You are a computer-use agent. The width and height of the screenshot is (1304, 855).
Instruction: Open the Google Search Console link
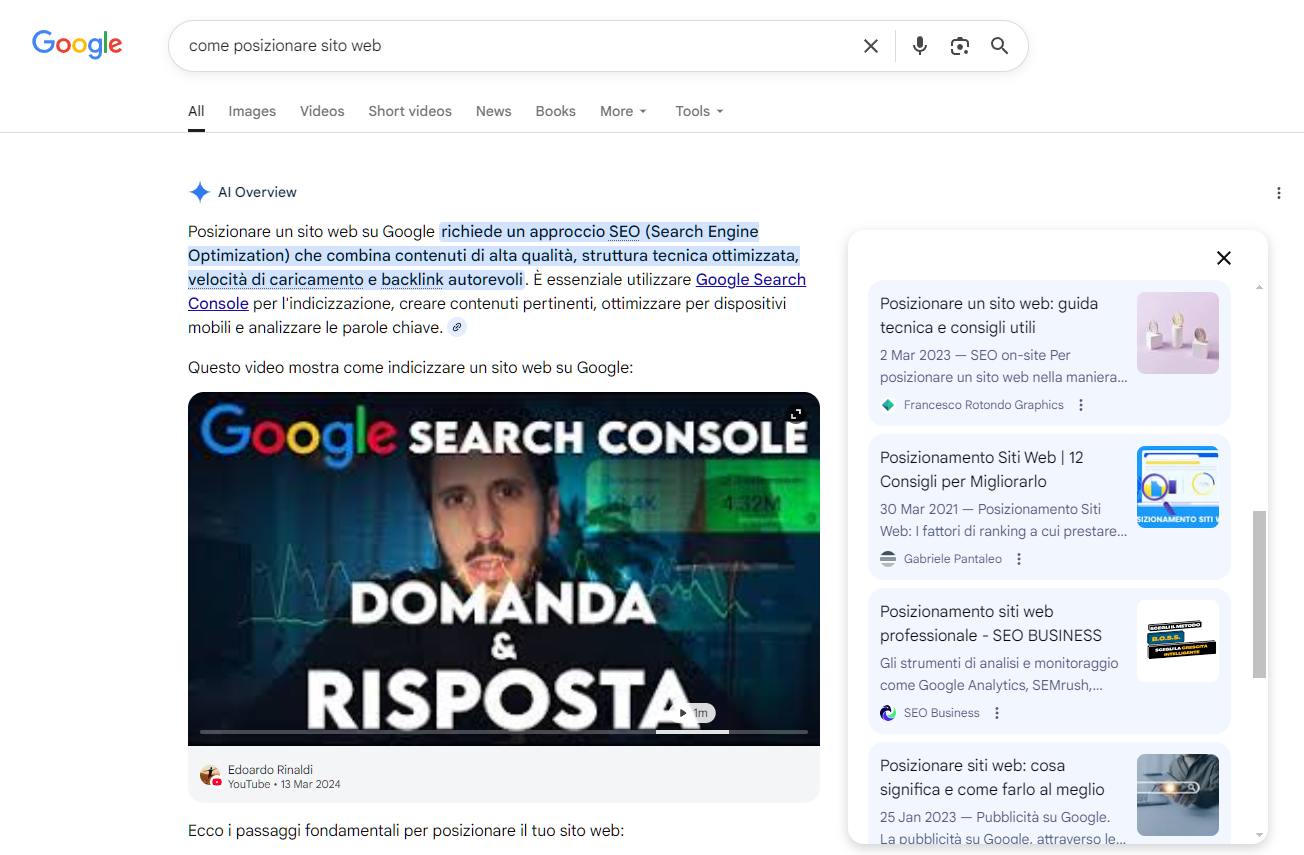(750, 279)
